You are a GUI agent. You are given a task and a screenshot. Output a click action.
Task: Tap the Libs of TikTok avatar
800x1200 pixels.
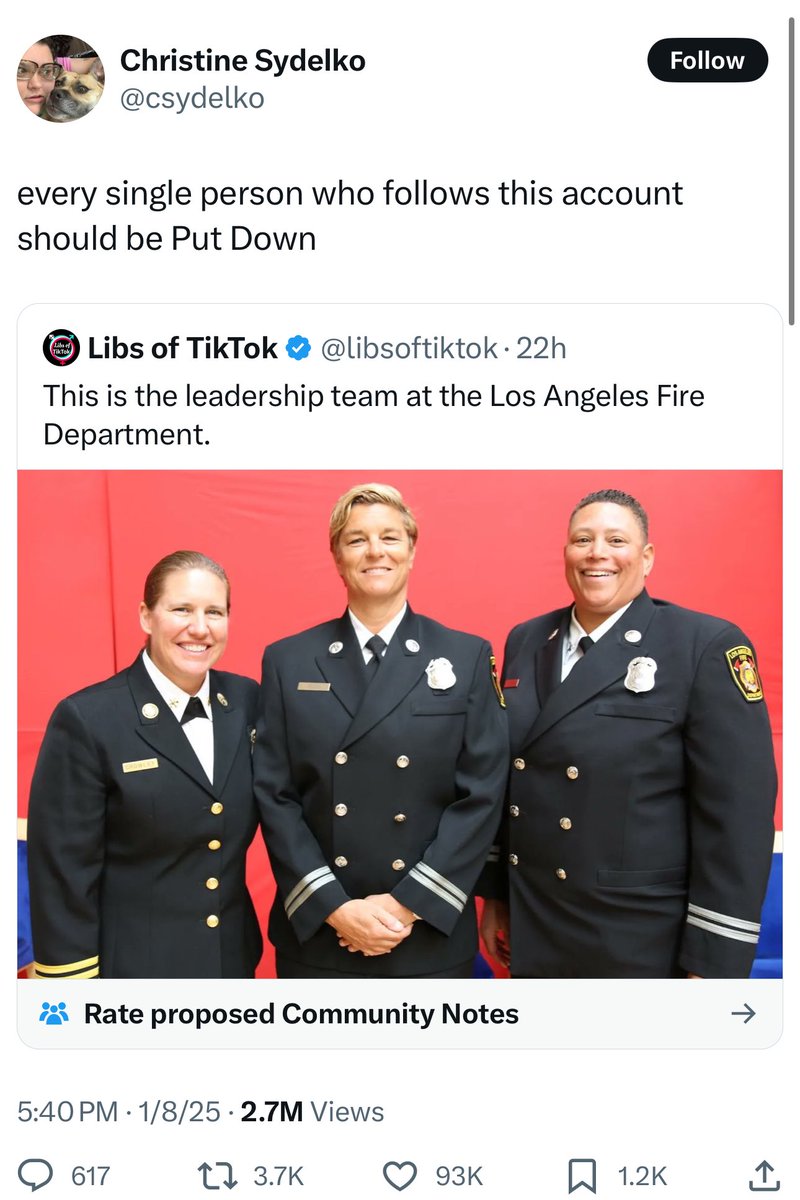(x=60, y=348)
